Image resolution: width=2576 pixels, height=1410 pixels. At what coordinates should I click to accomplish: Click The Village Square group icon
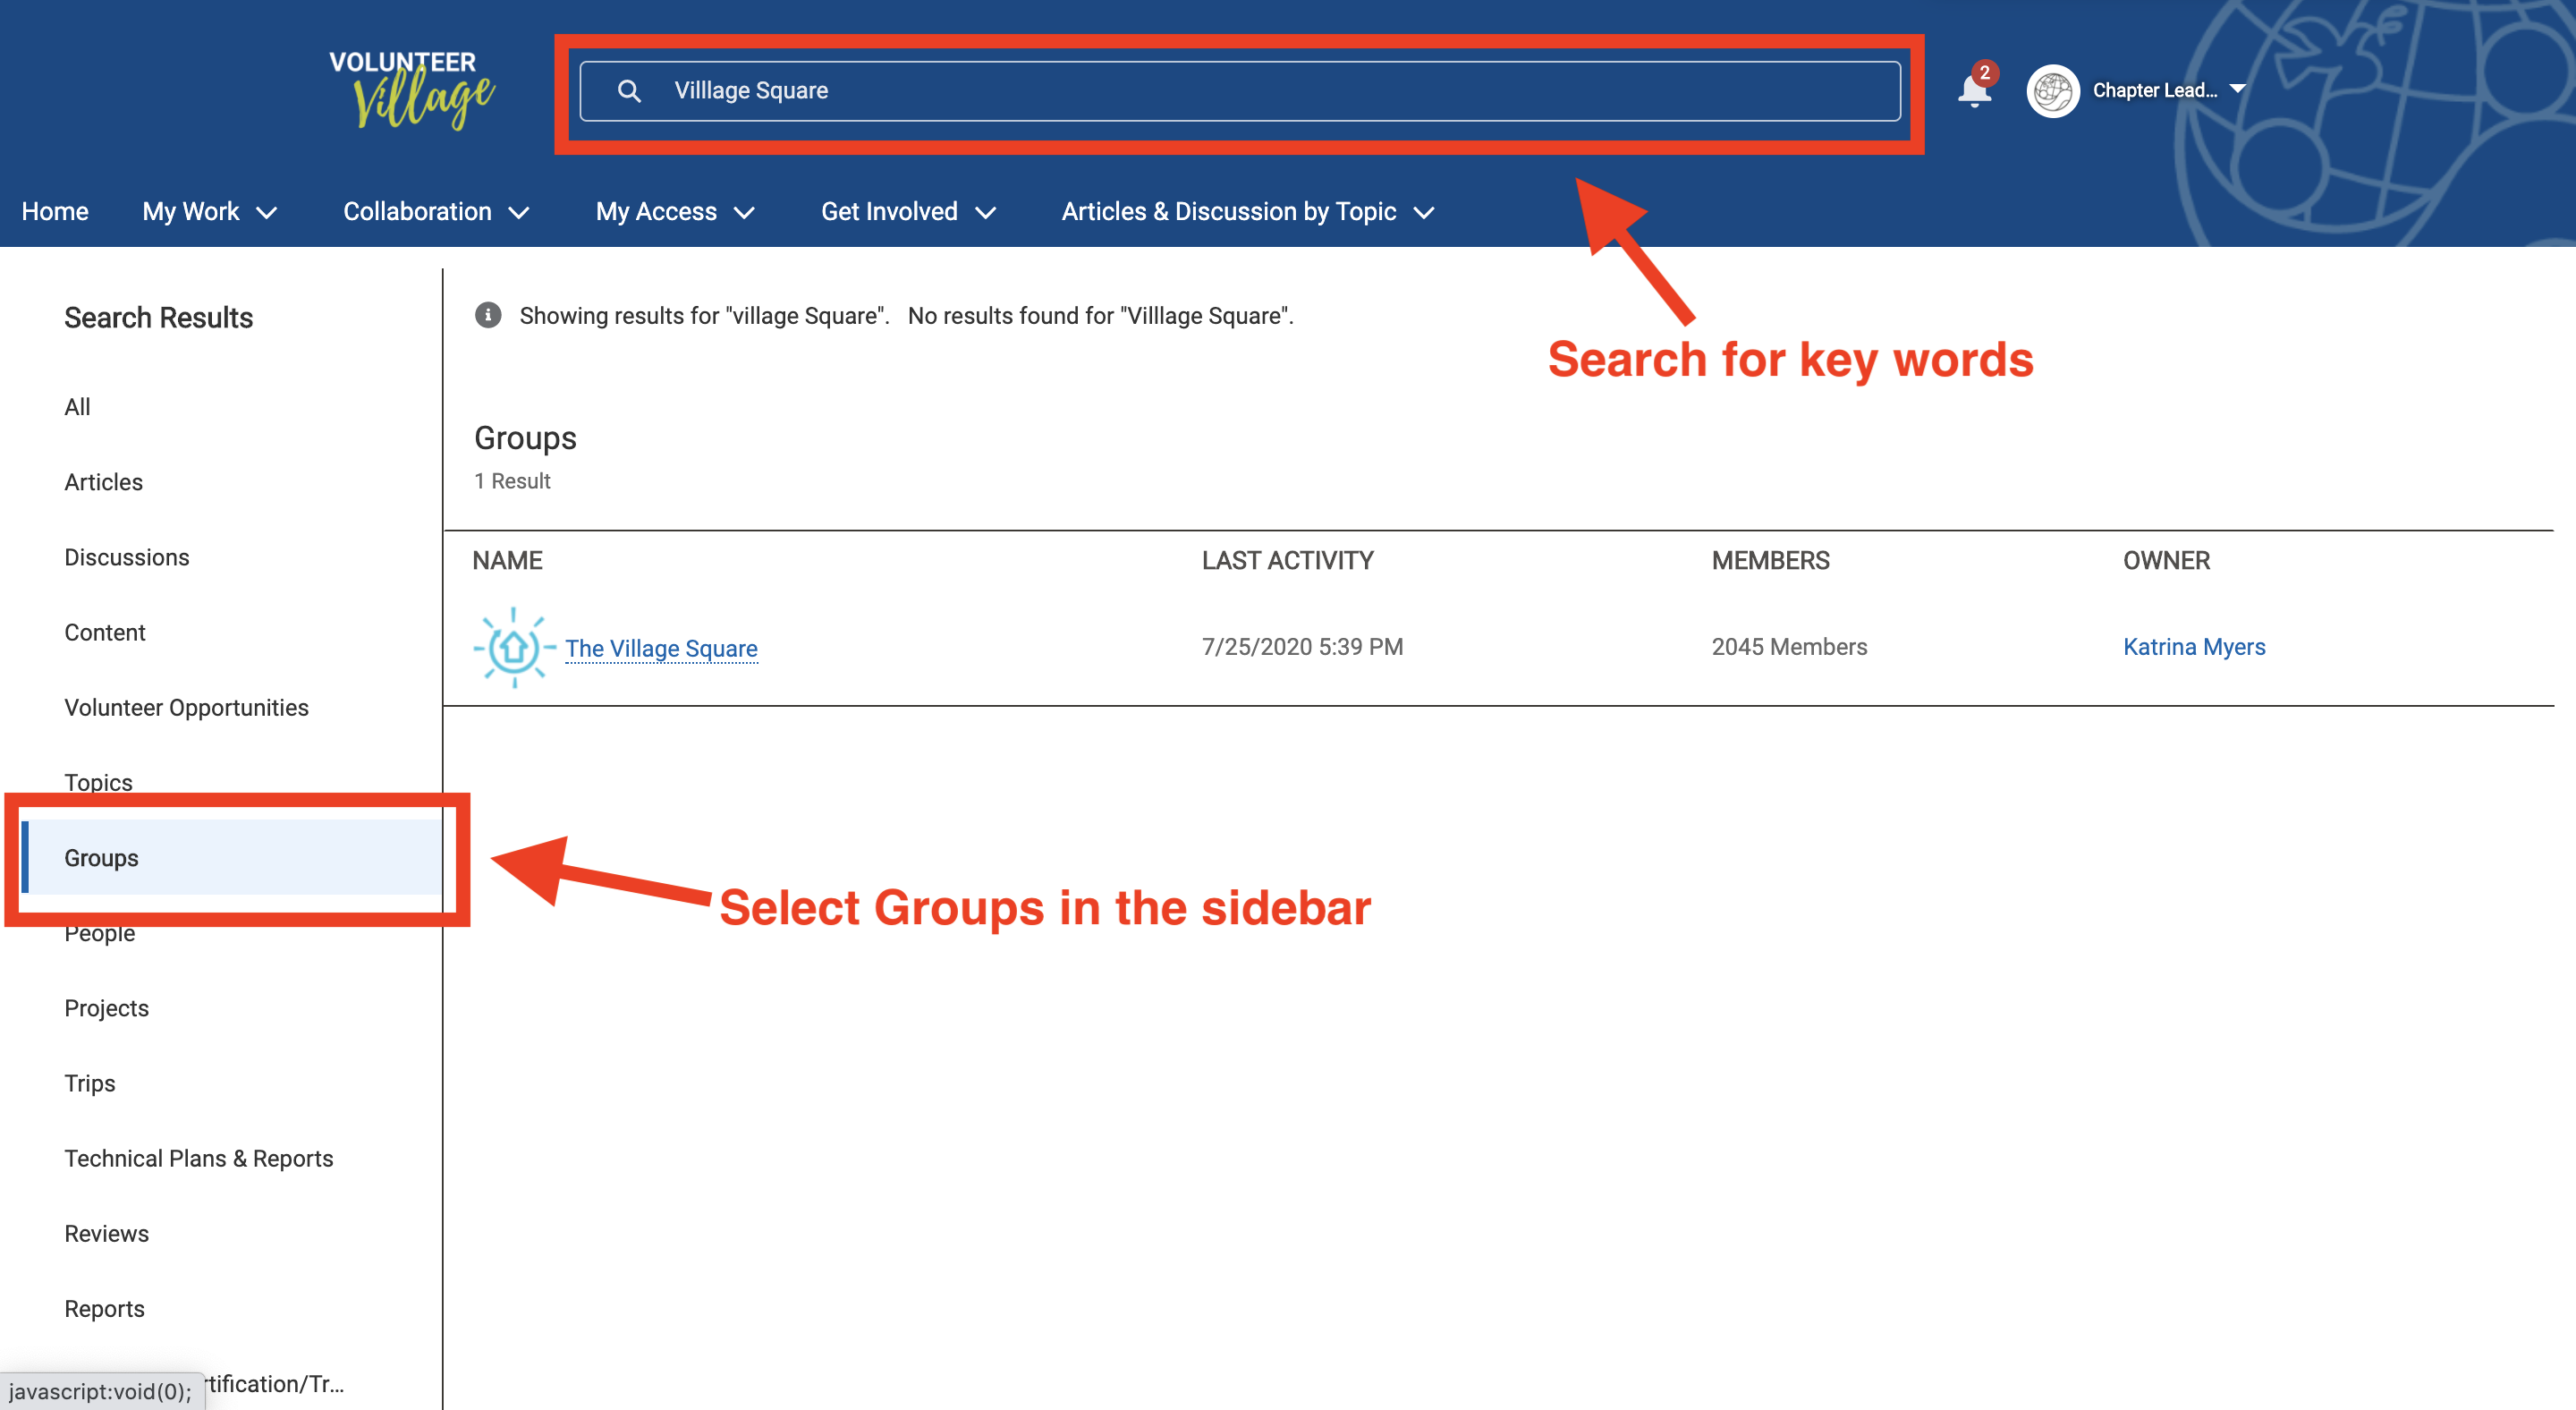click(513, 646)
